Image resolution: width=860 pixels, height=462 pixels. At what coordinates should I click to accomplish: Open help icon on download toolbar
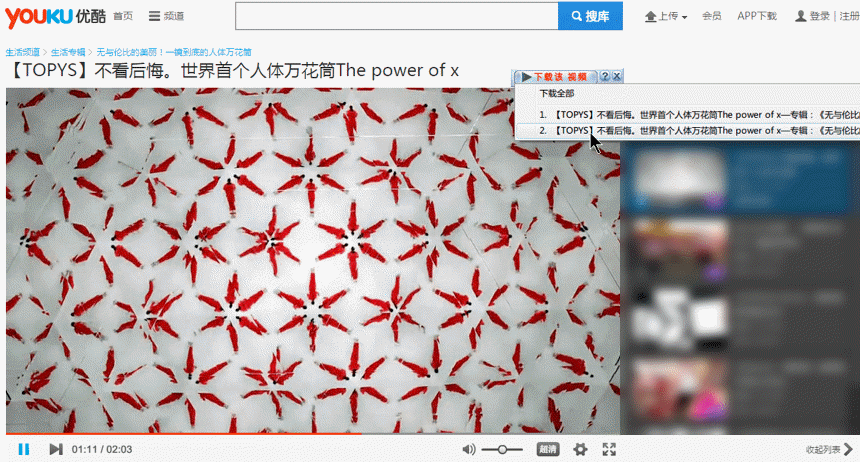pyautogui.click(x=604, y=77)
